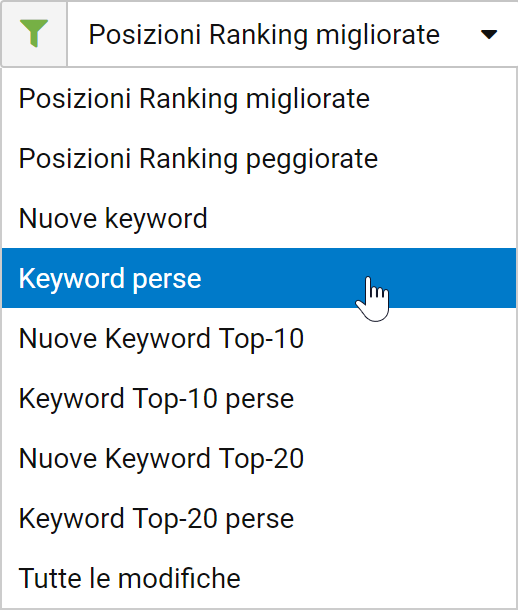
Task: Select Posizioni Ranking migliorate from the list
Action: click(x=259, y=98)
